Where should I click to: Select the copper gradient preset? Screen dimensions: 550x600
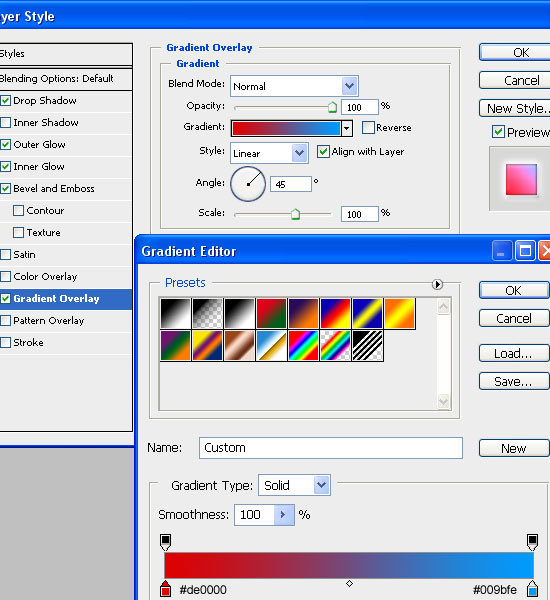click(239, 346)
